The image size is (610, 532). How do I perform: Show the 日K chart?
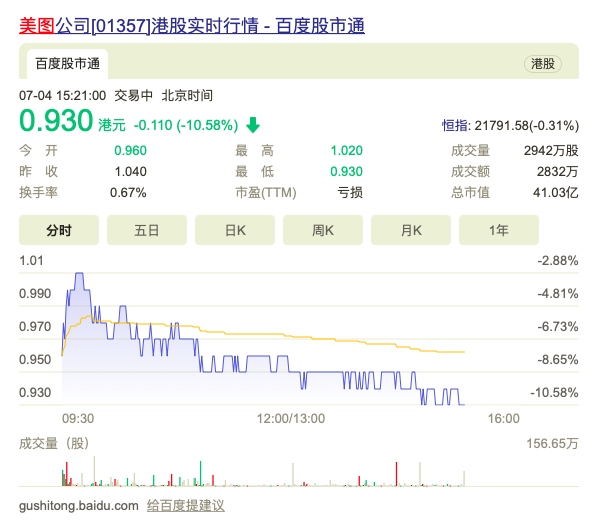[235, 230]
